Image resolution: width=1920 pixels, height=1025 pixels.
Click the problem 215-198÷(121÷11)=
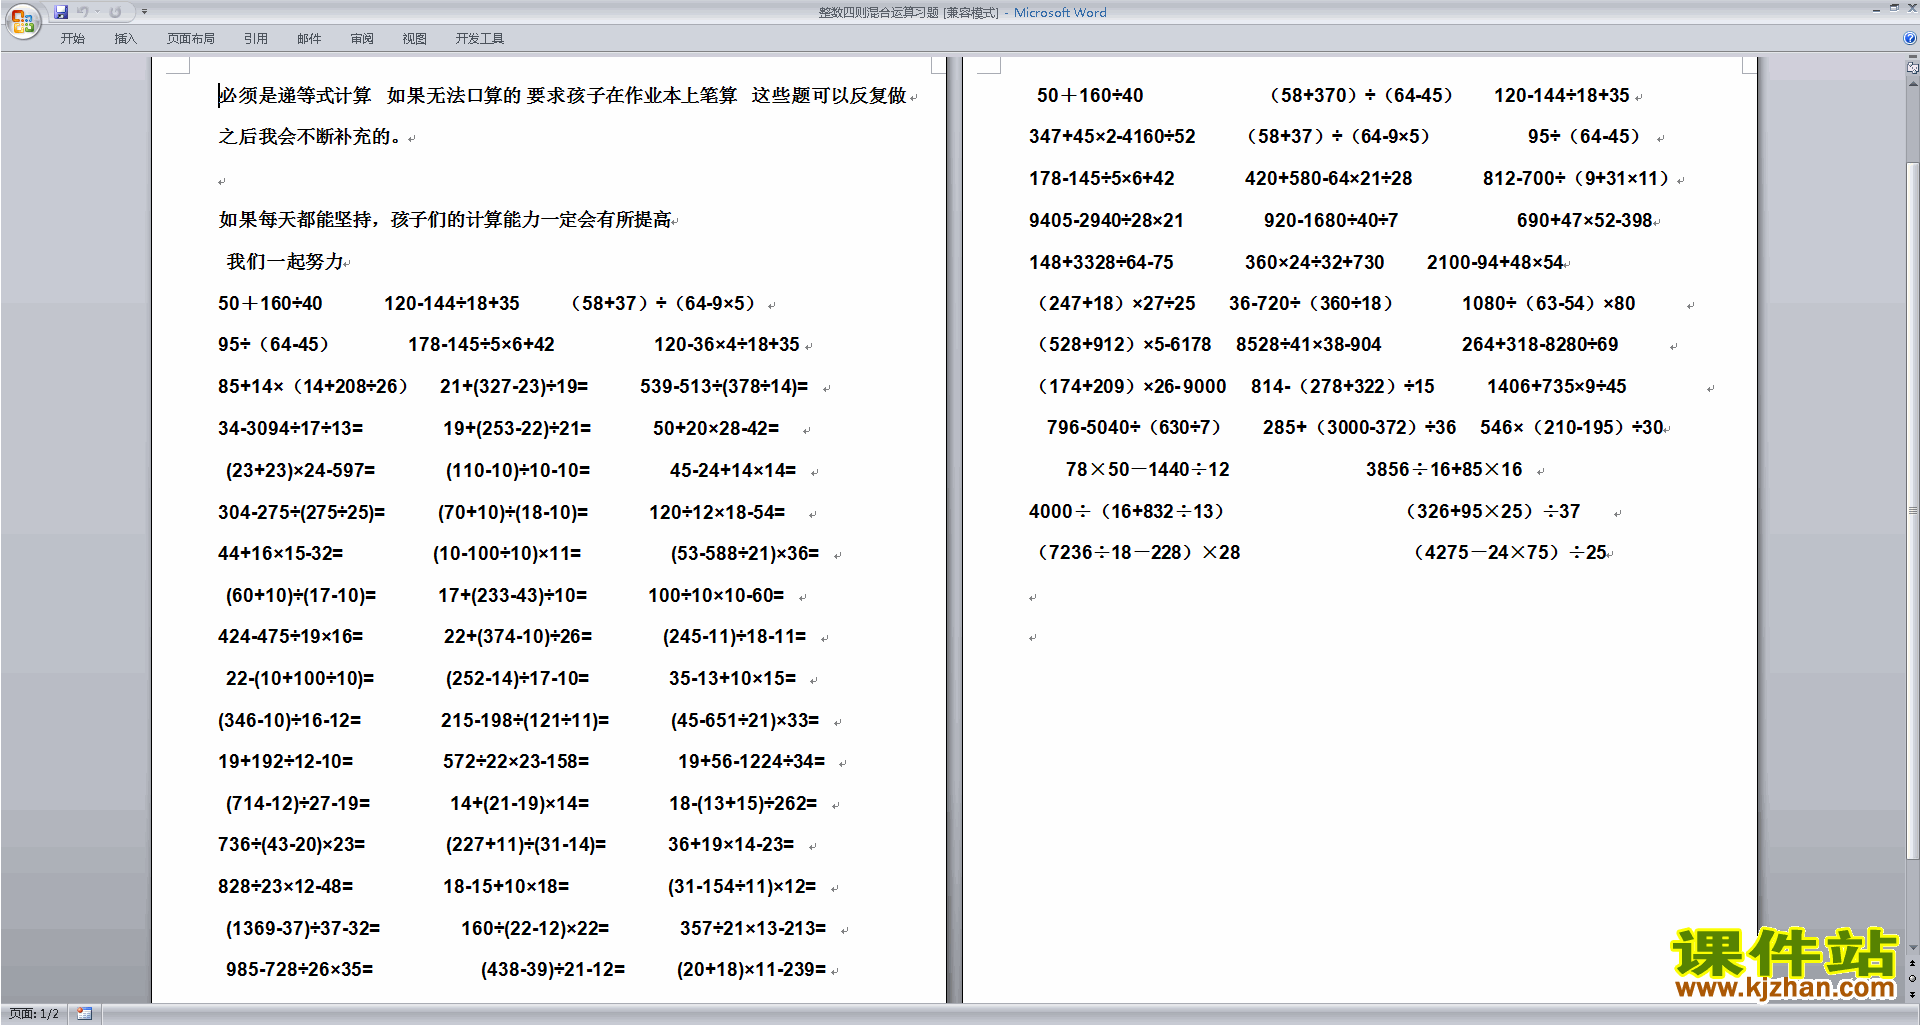[525, 720]
